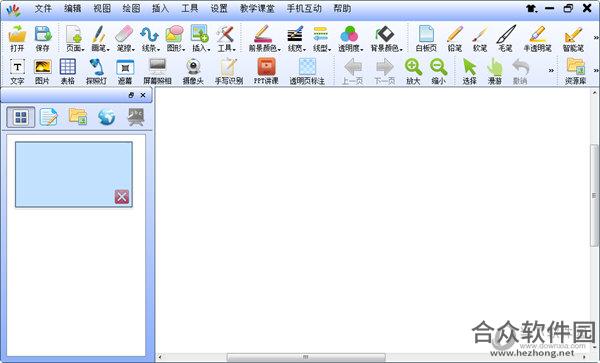Viewport: 600px width, 363px height.
Task: Open the Lines (线条) dropdown
Action: click(x=150, y=37)
